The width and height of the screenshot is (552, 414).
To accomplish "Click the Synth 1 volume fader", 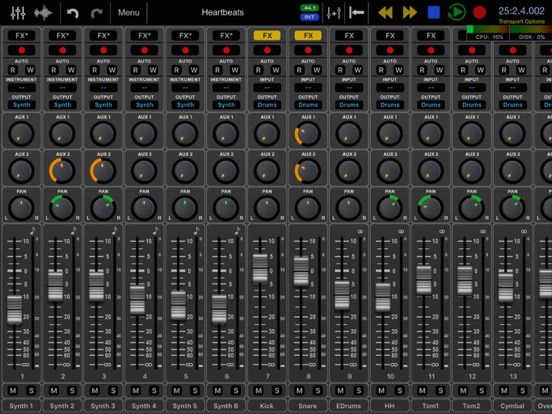I will tap(14, 310).
